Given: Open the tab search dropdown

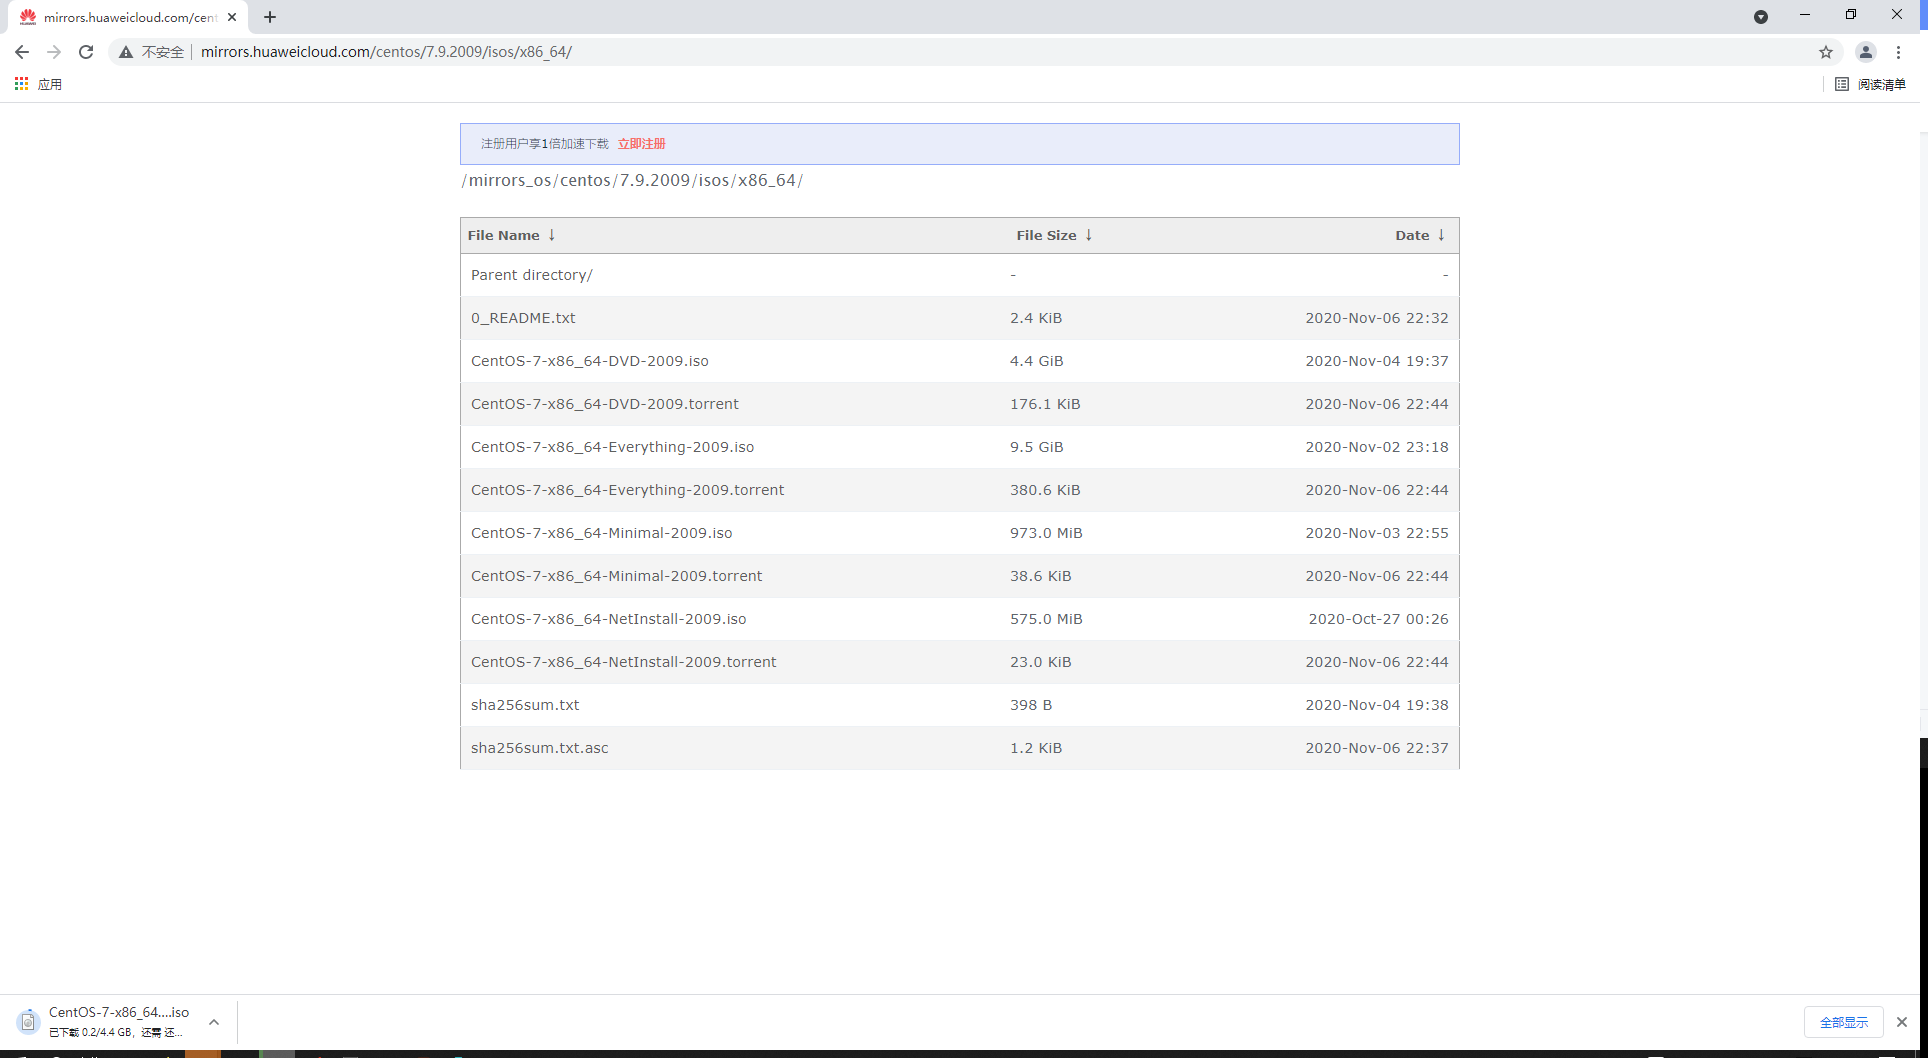Looking at the screenshot, I should point(1761,17).
